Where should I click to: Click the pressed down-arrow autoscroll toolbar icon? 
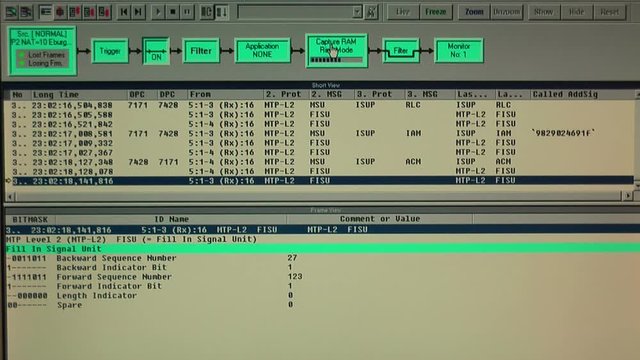click(x=222, y=12)
